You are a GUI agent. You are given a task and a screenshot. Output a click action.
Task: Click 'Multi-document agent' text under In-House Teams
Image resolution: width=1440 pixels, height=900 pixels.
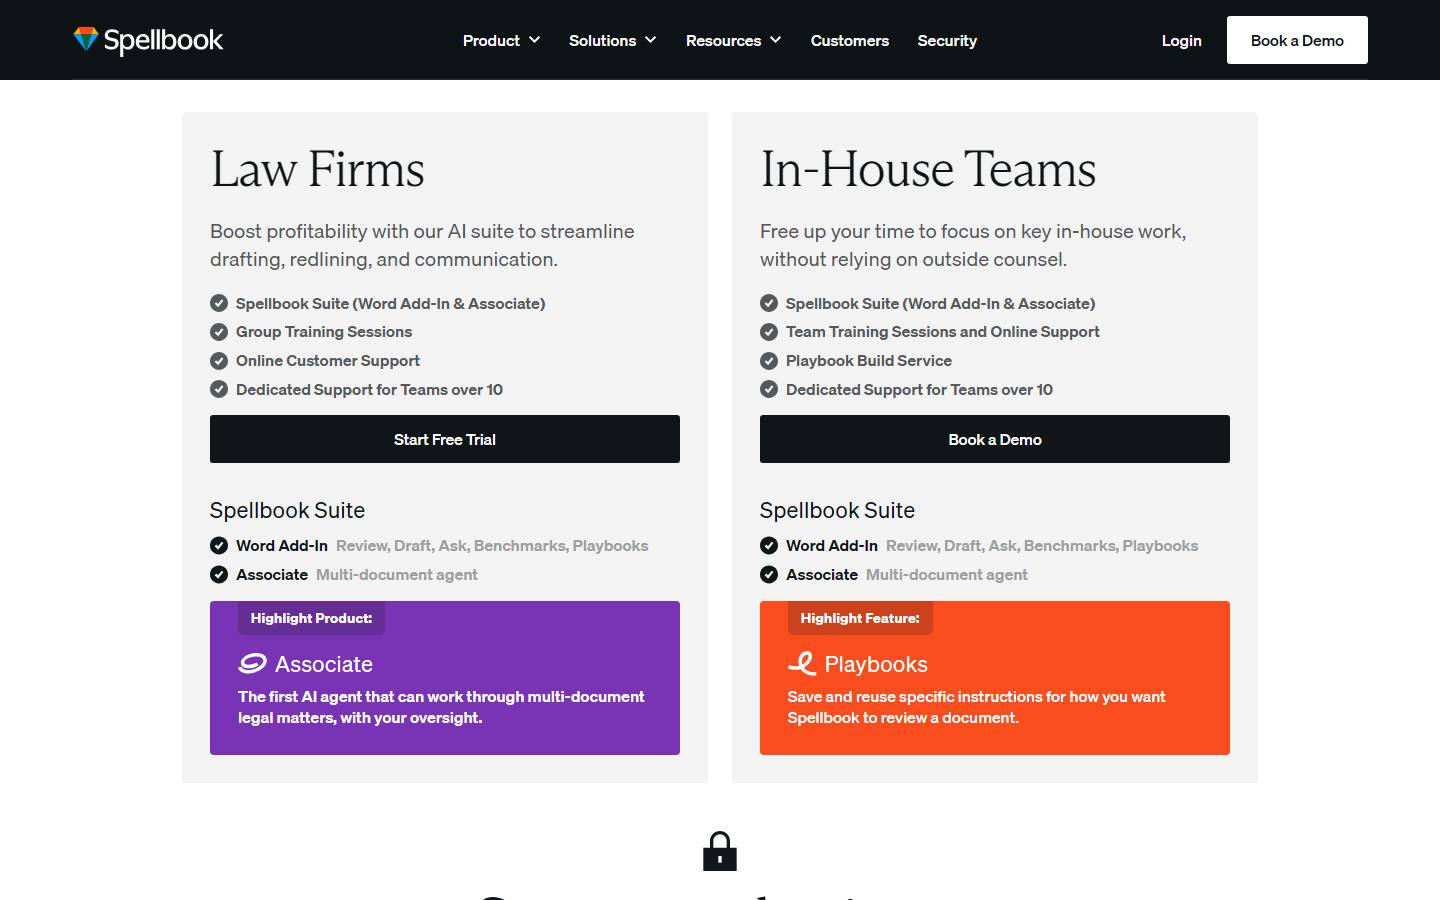tap(947, 574)
